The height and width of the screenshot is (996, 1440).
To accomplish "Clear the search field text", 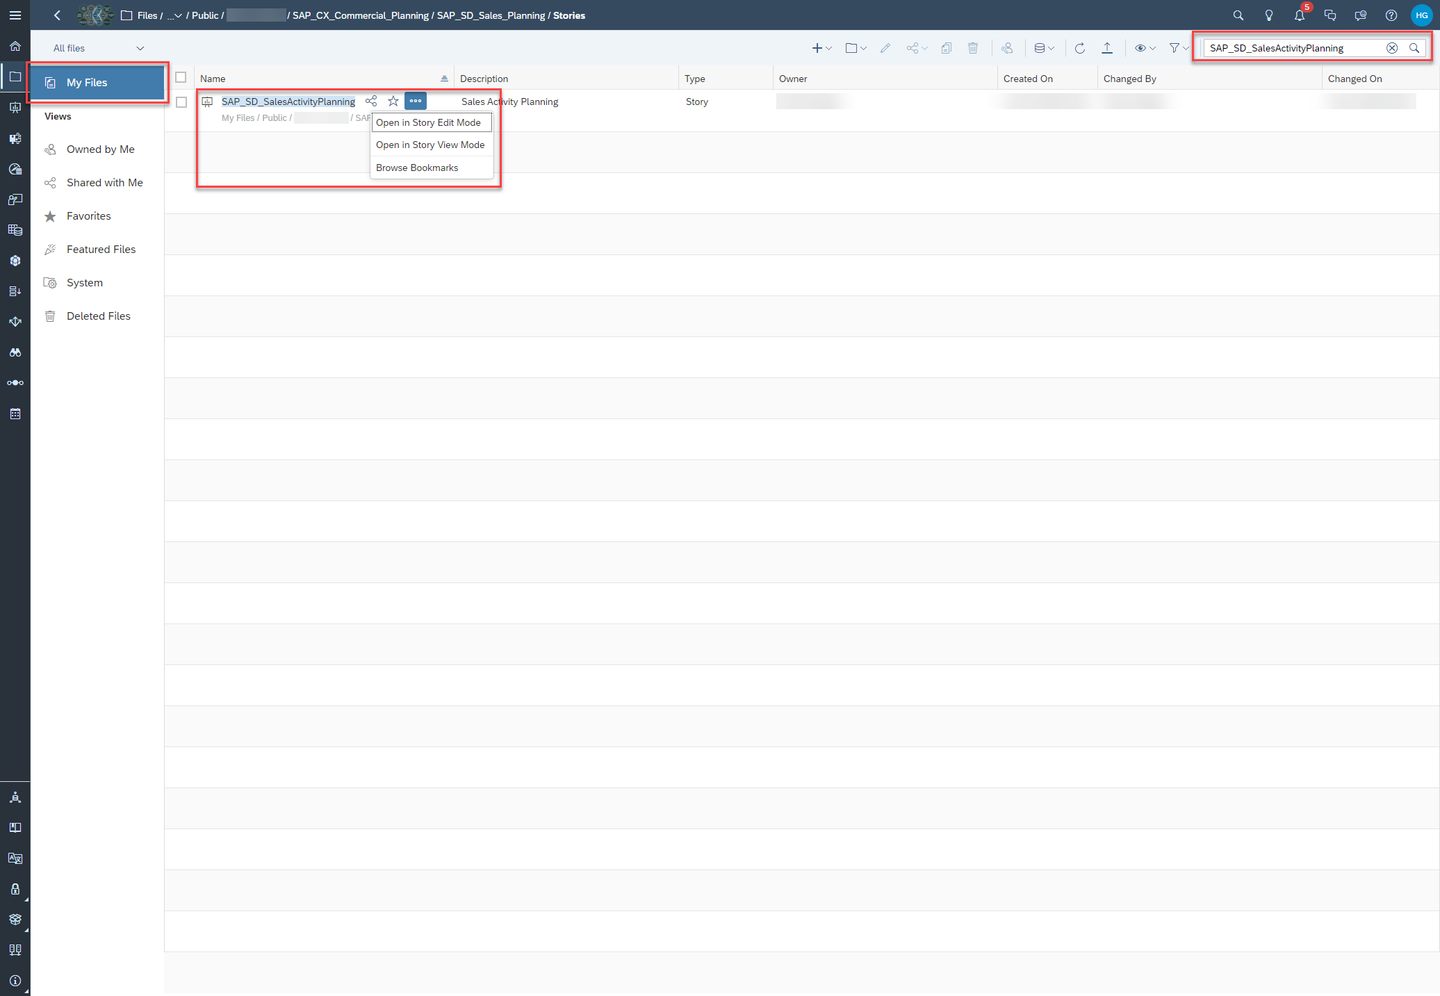I will (1392, 48).
